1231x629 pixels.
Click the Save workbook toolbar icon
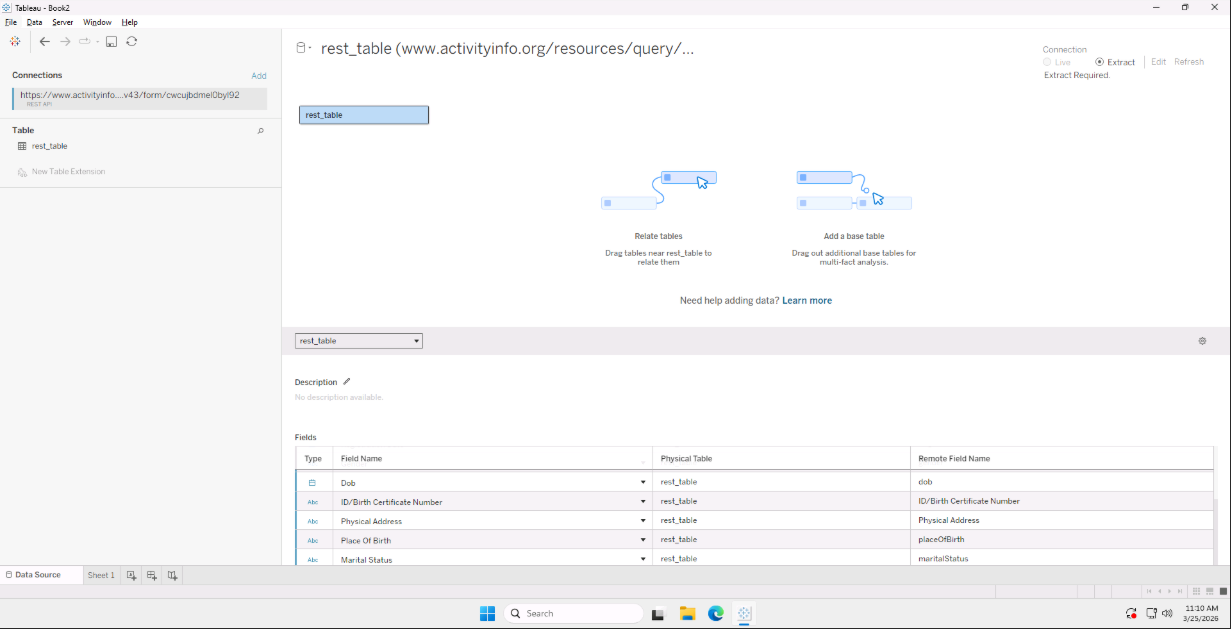(112, 41)
